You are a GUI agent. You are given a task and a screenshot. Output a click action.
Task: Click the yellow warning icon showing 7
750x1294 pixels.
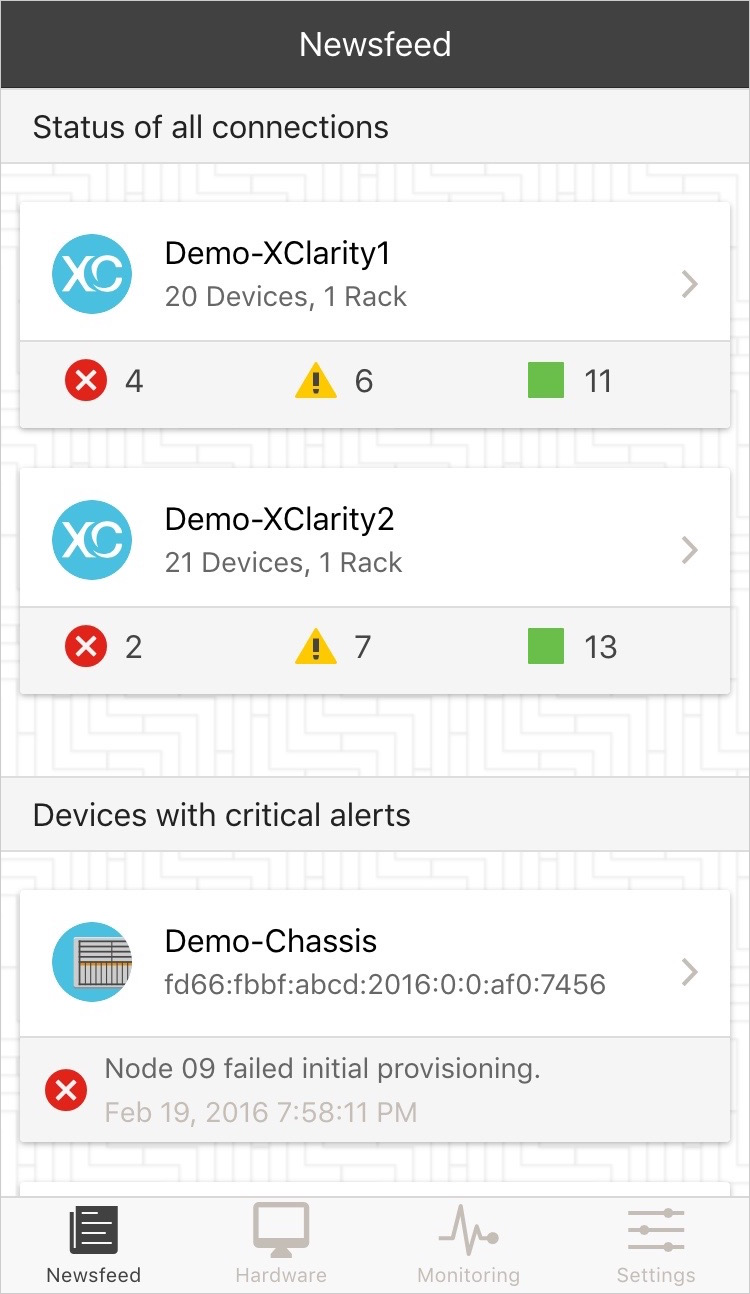click(x=316, y=647)
